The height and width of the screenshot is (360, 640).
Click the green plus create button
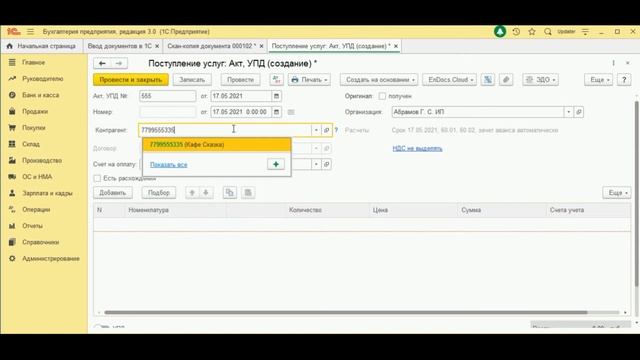point(276,164)
